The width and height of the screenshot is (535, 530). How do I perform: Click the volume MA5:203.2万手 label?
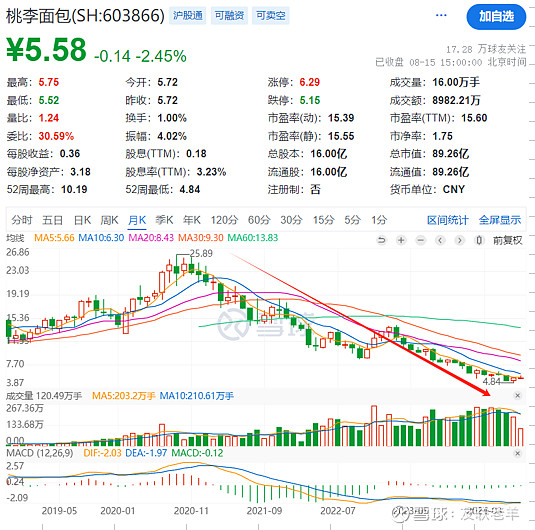[x=124, y=396]
